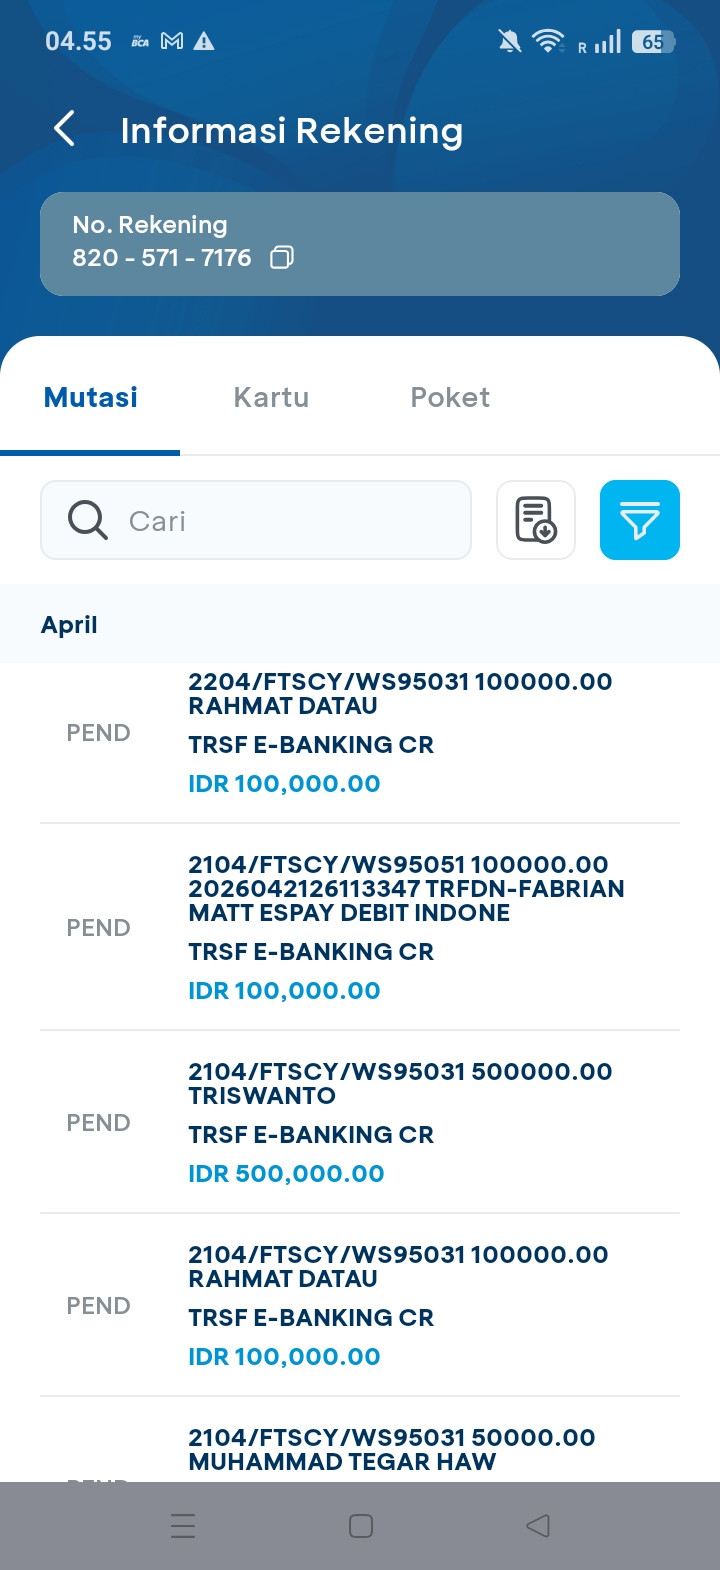Tap the battery indicator

click(653, 41)
